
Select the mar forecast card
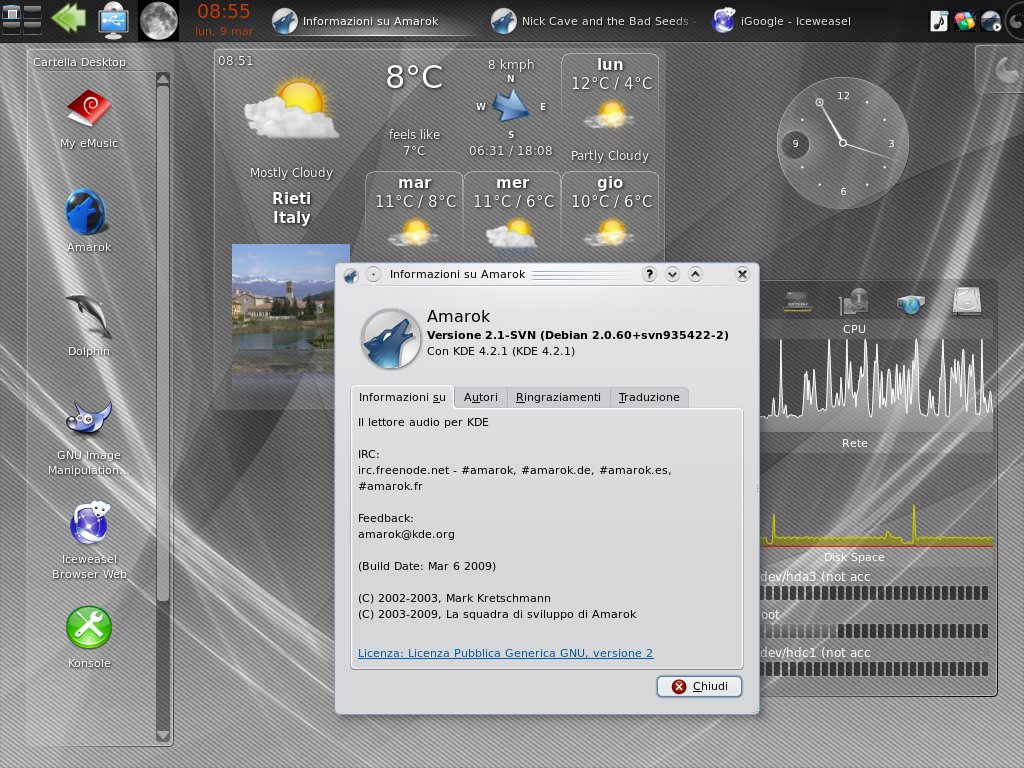click(414, 216)
